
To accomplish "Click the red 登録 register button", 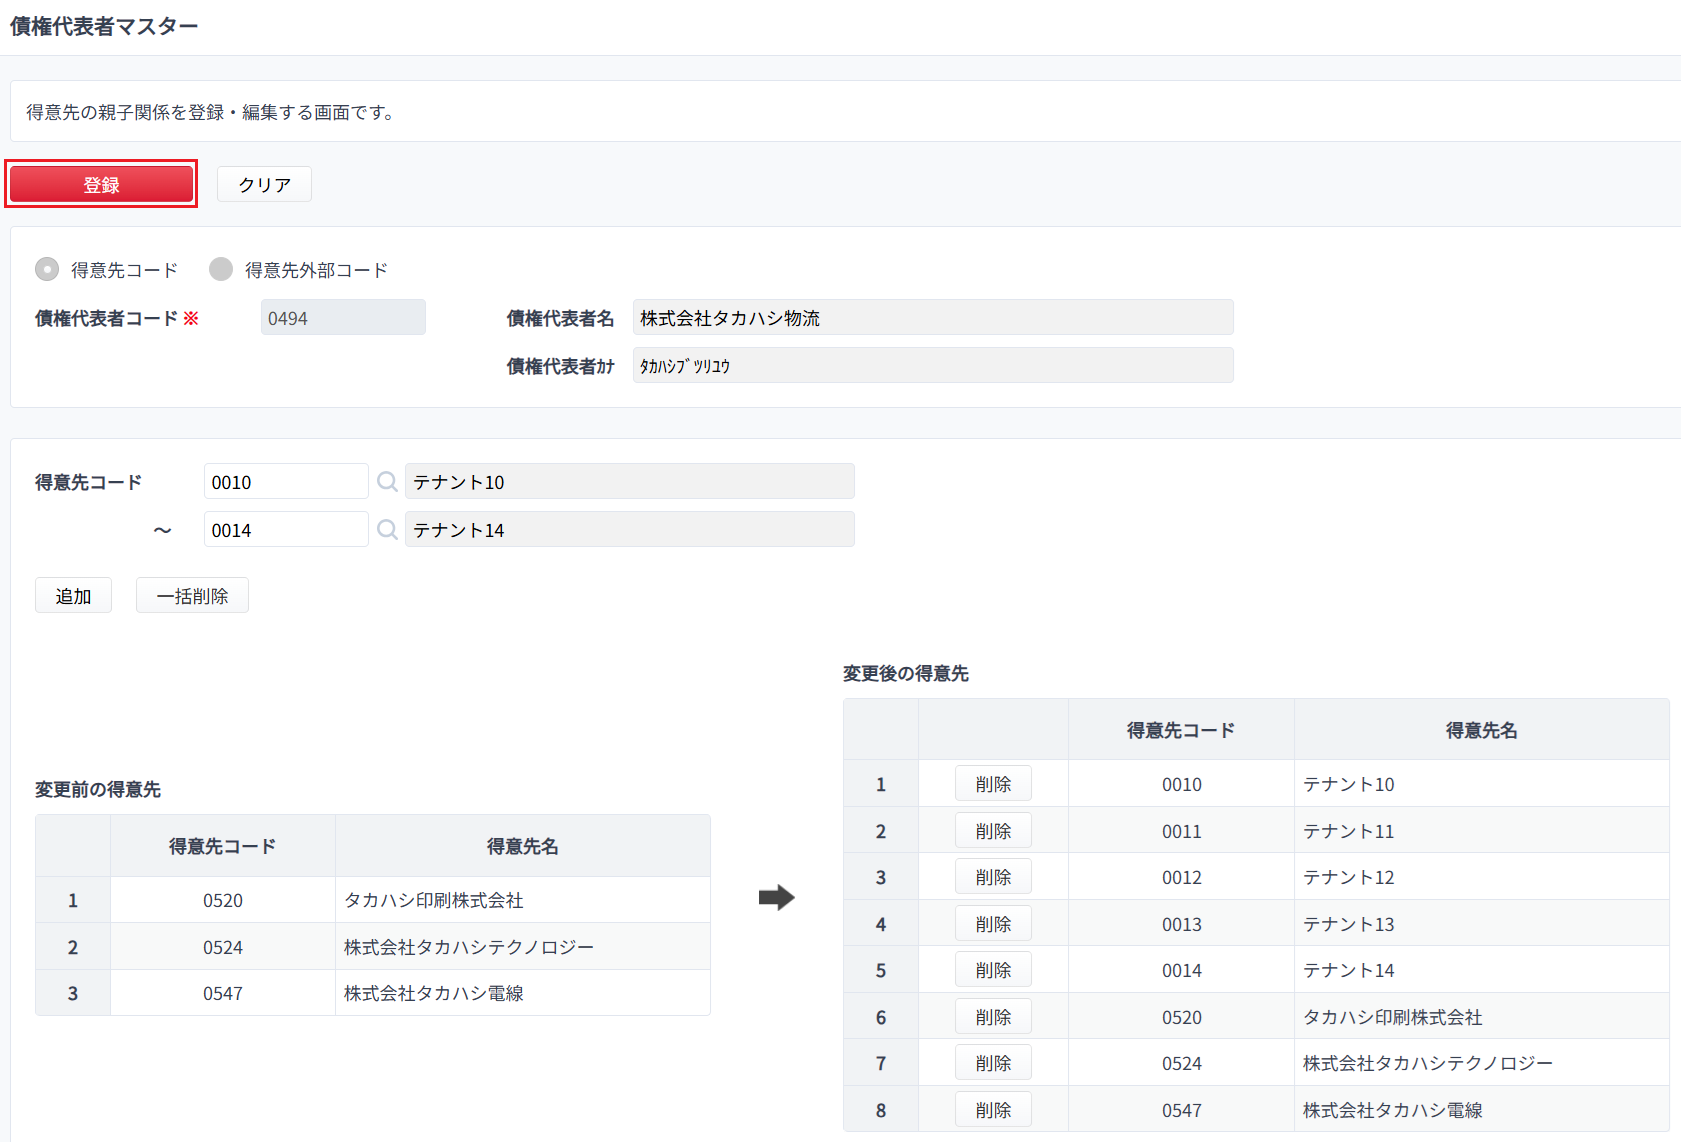I will click(x=101, y=184).
